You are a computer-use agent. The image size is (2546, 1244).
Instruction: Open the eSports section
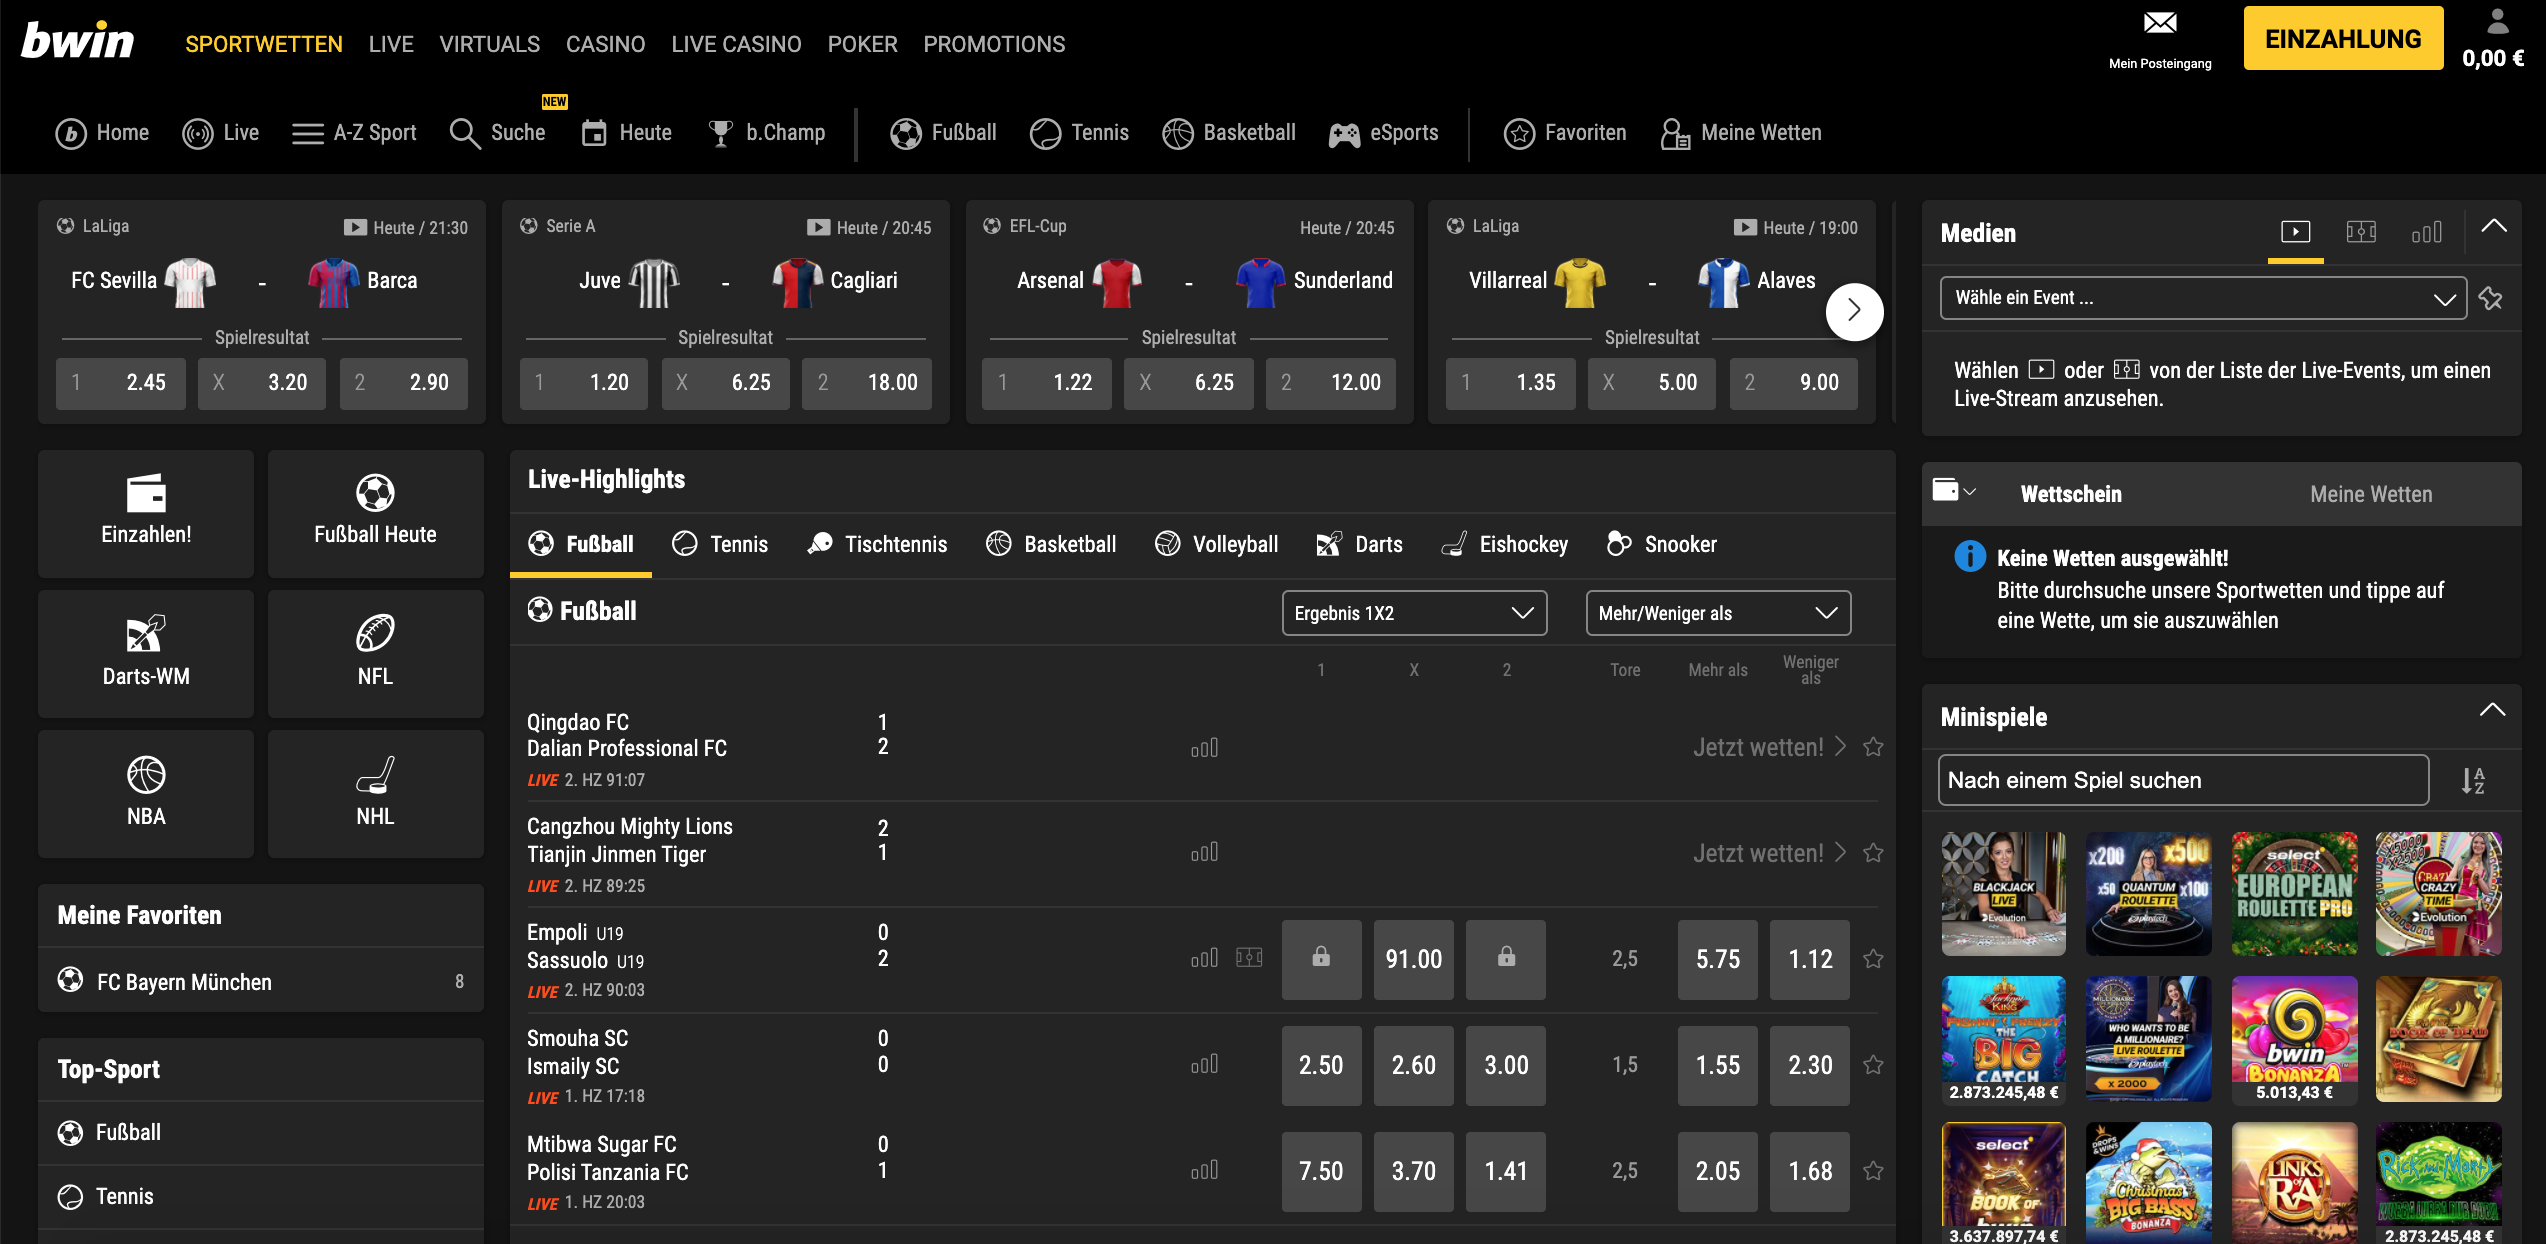coord(1384,132)
